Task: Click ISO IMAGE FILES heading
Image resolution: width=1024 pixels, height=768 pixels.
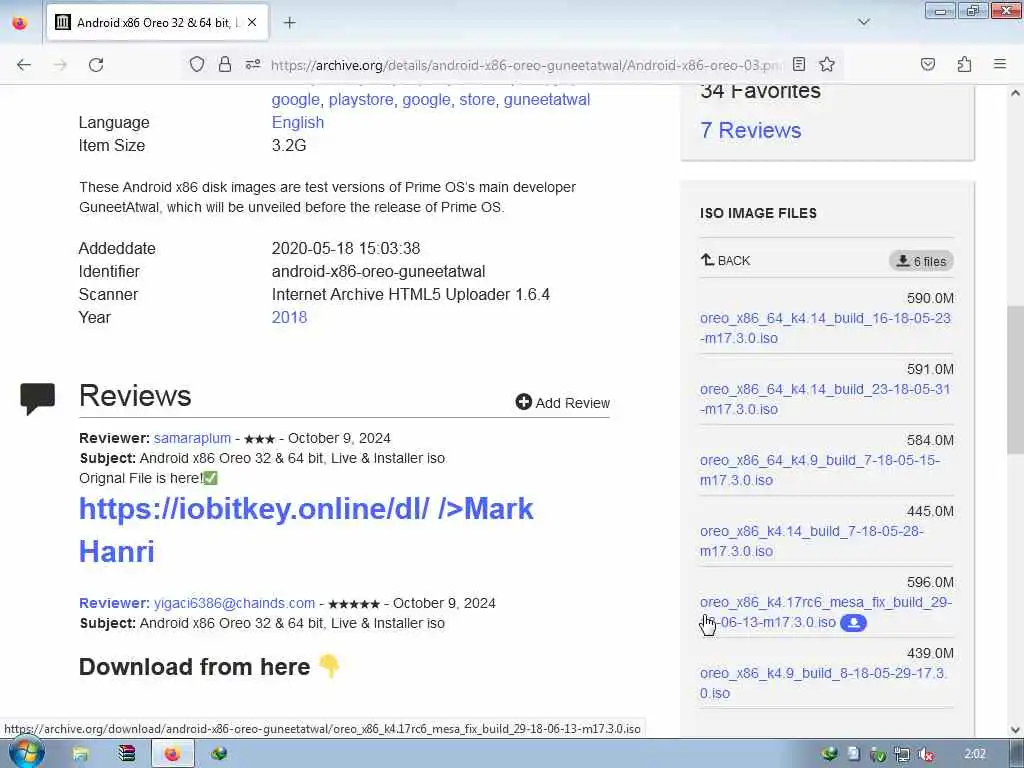Action: [758, 214]
